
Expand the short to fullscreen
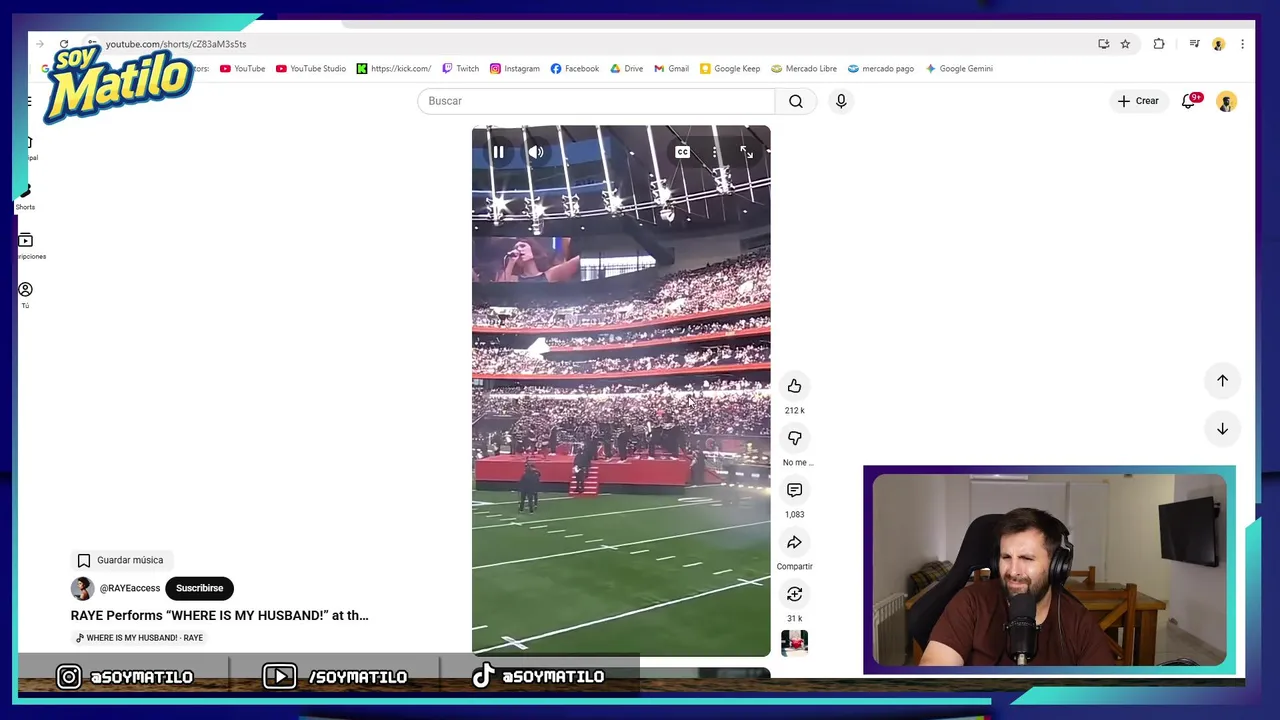point(746,152)
